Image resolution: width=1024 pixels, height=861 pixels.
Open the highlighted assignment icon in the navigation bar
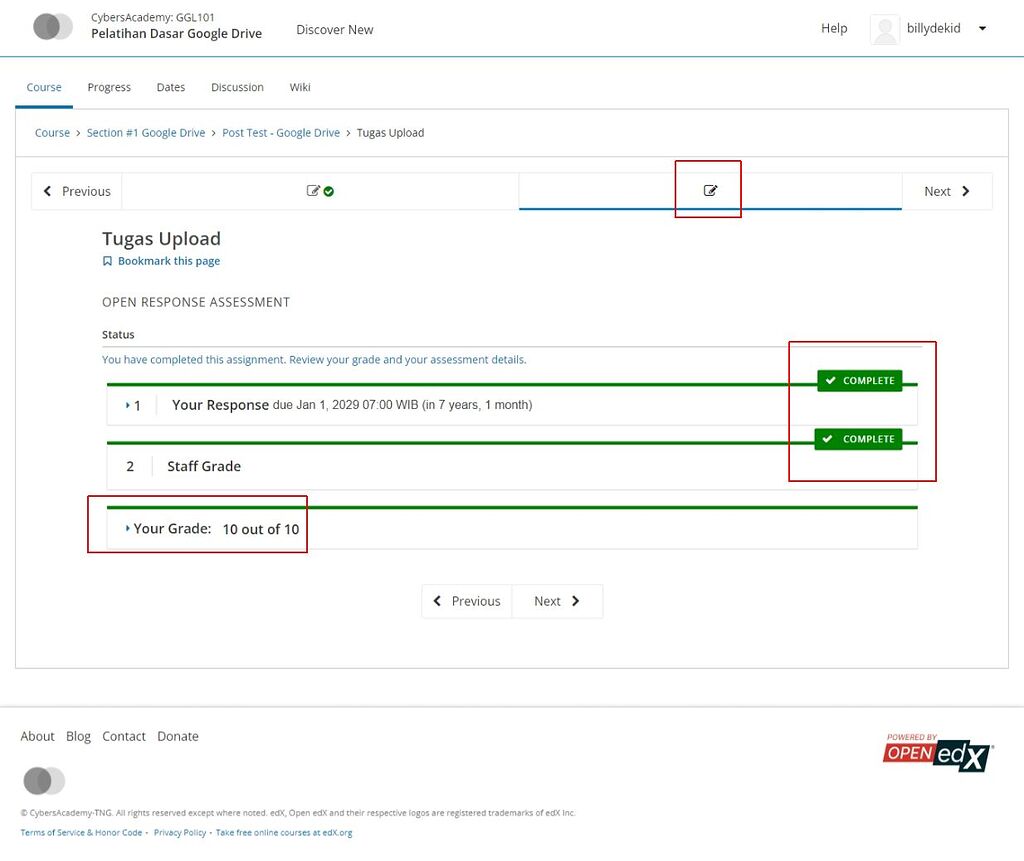click(x=709, y=189)
